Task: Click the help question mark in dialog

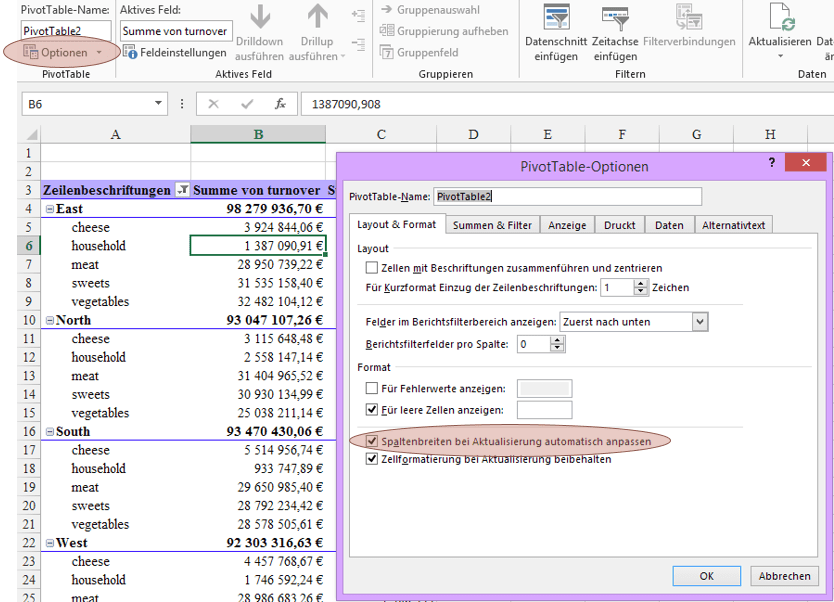Action: (x=771, y=162)
